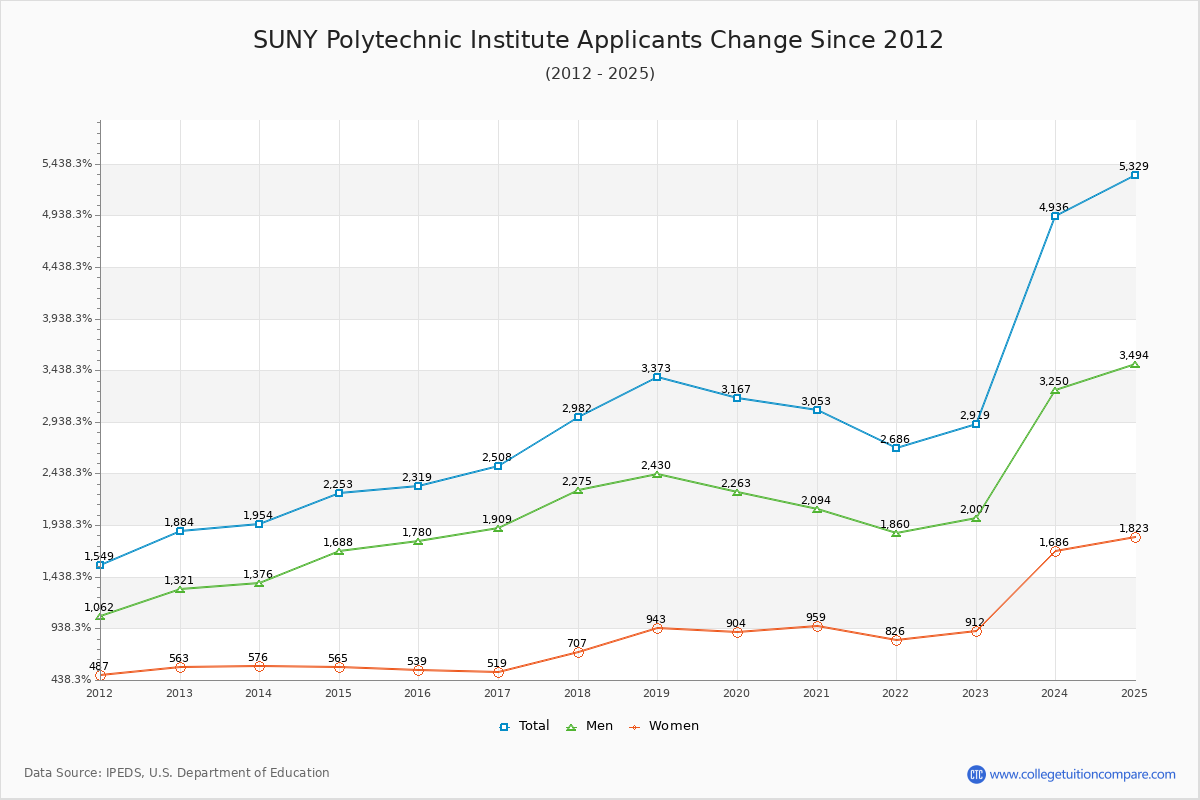Select the Men 2025 data point 3,494

[1135, 364]
